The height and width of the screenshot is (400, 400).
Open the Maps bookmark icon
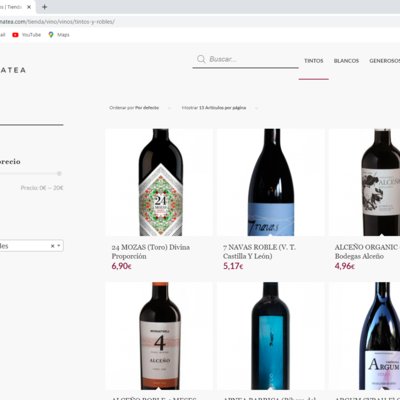[x=51, y=35]
